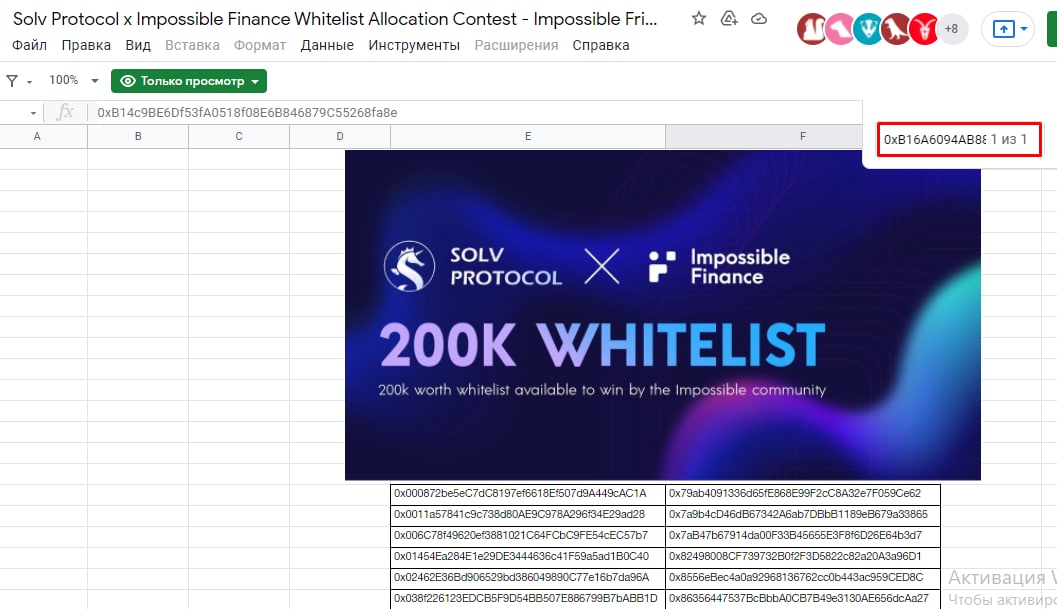Select cell 0x8556eBec4a0a92968136762cc0b443ac959CED8C

(x=803, y=577)
